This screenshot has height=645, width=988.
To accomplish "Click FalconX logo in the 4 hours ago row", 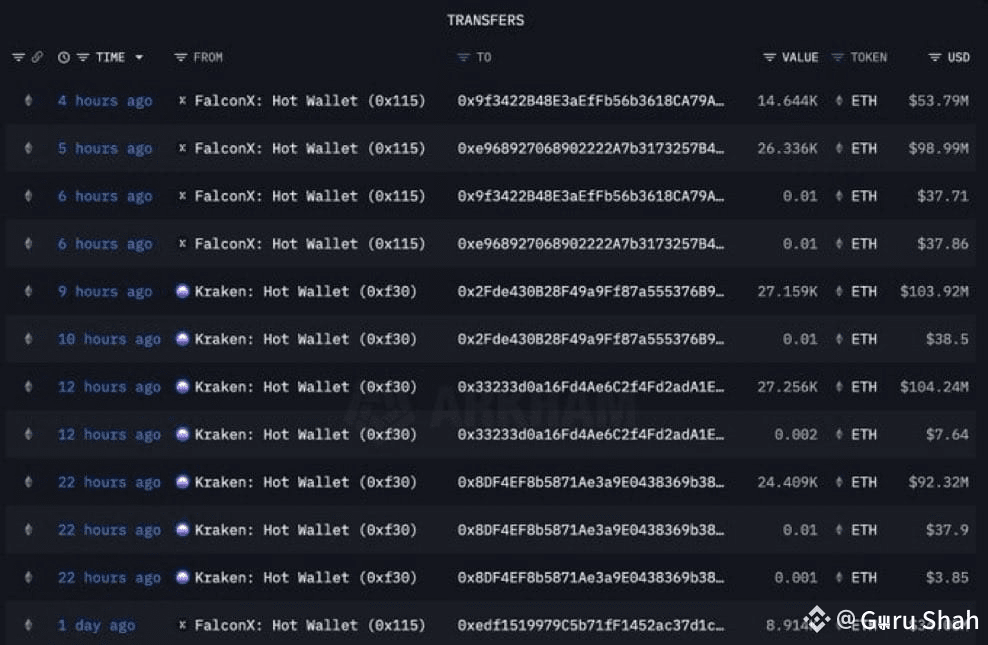I will pos(182,100).
